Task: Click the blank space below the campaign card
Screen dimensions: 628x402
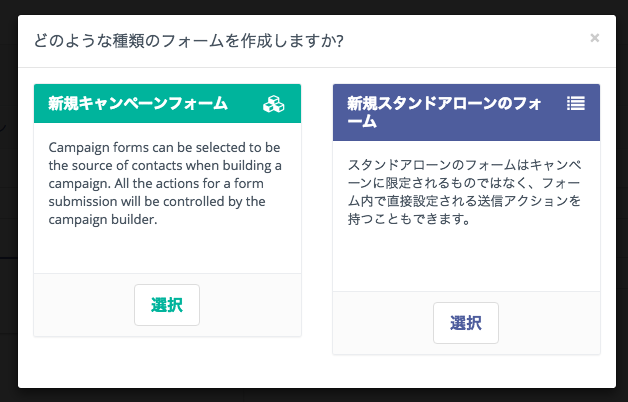Action: pyautogui.click(x=167, y=360)
